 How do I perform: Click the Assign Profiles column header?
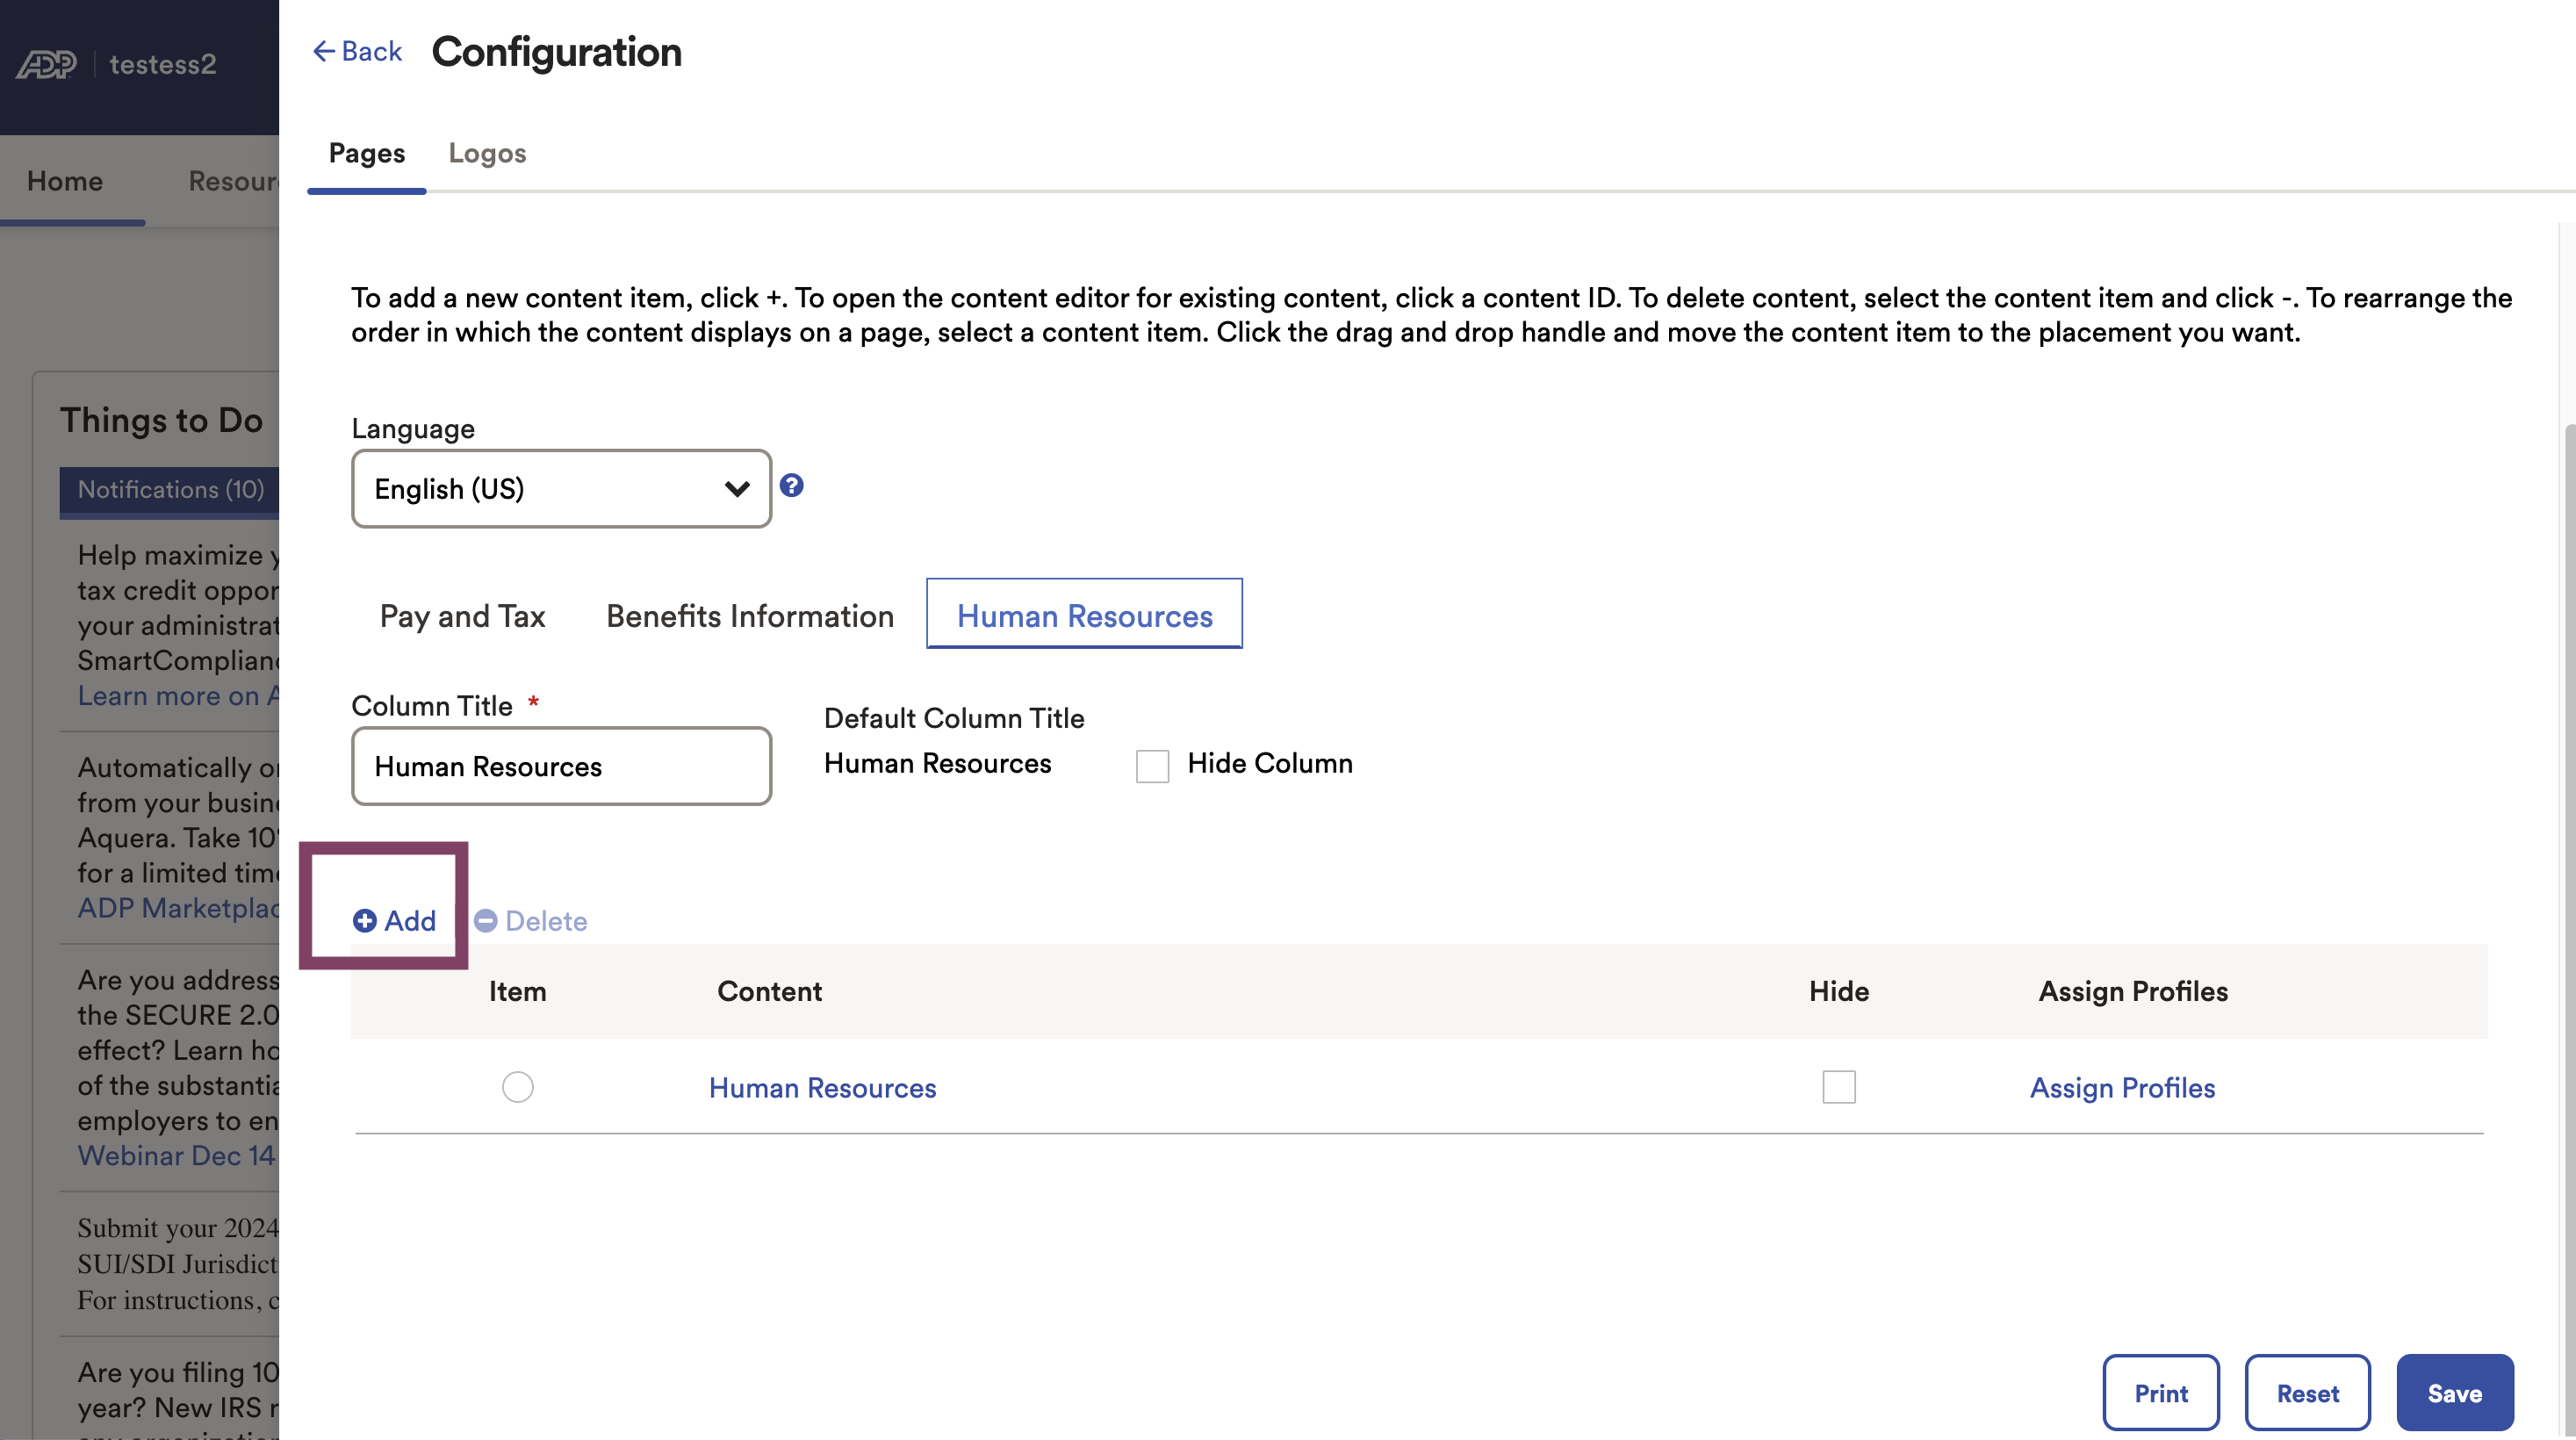pos(2133,991)
